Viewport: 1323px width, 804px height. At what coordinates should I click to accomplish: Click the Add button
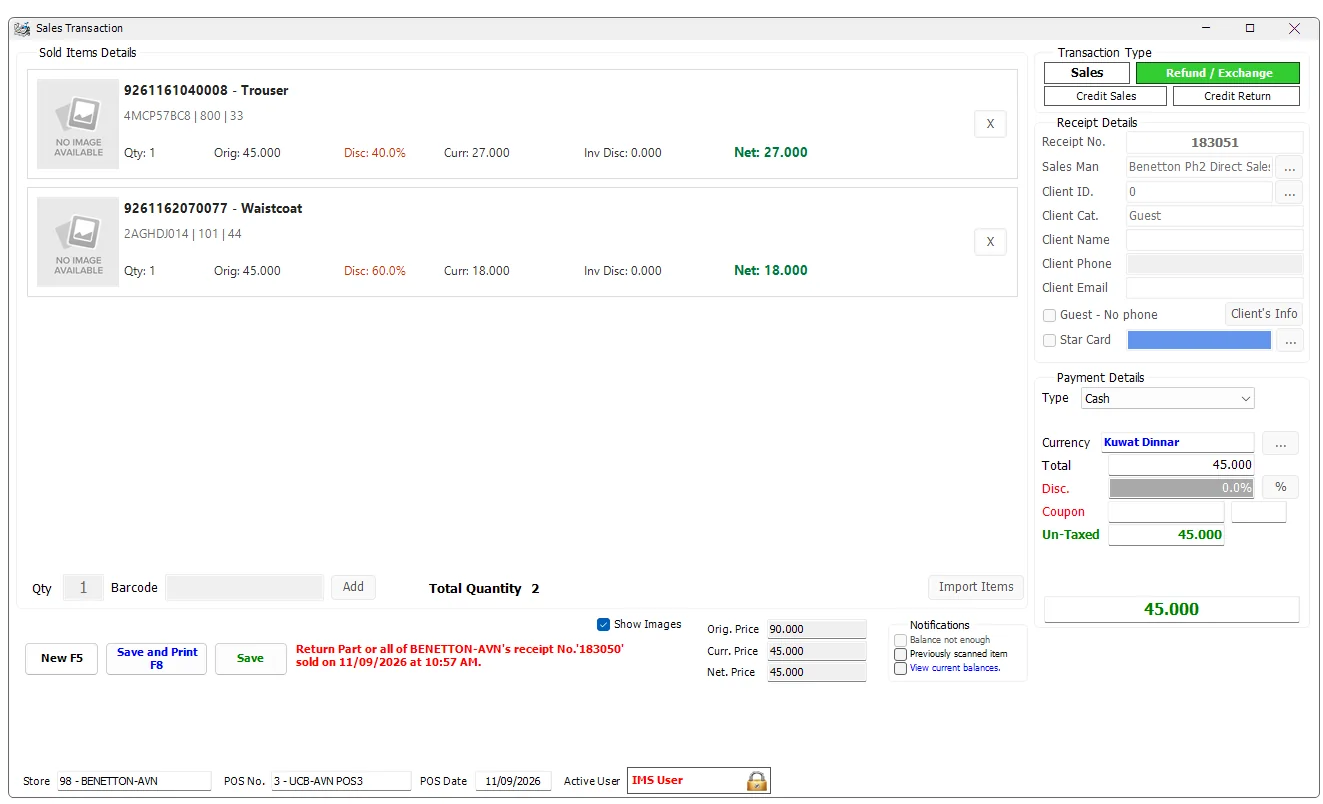353,587
